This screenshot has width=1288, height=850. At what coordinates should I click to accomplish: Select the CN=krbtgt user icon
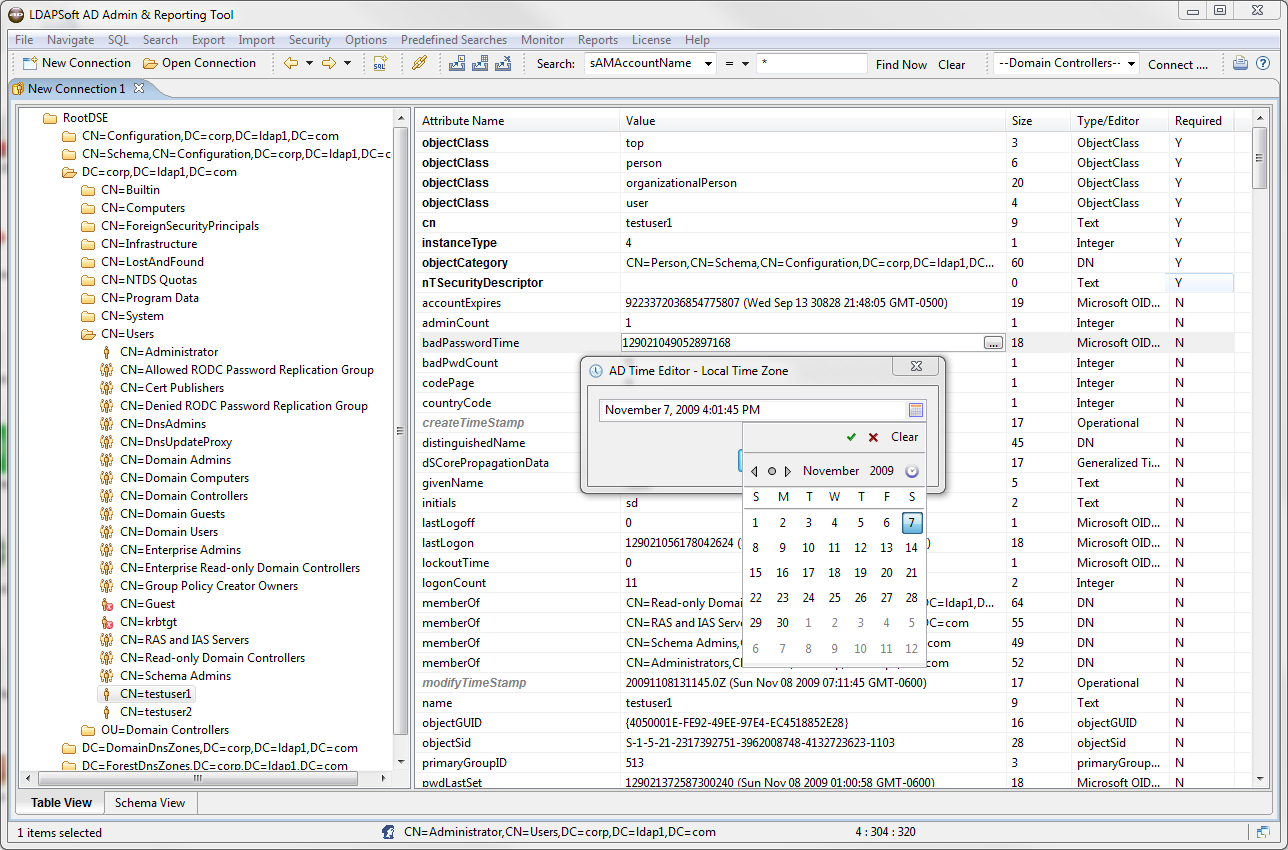107,622
